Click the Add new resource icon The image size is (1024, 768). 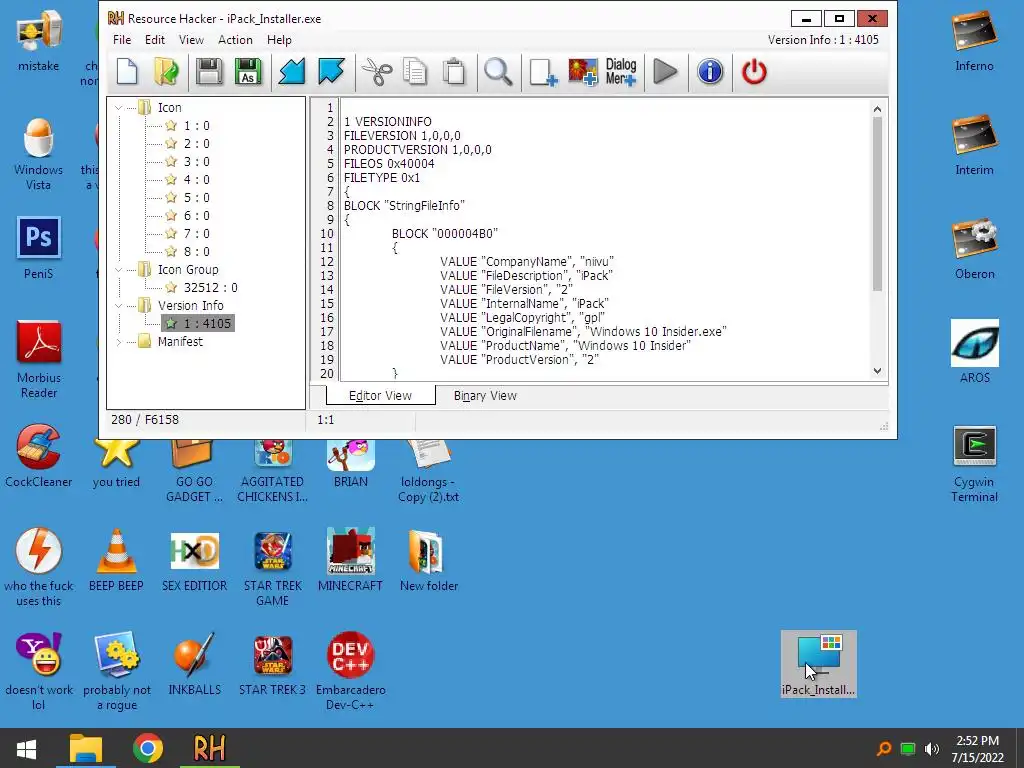pyautogui.click(x=543, y=72)
